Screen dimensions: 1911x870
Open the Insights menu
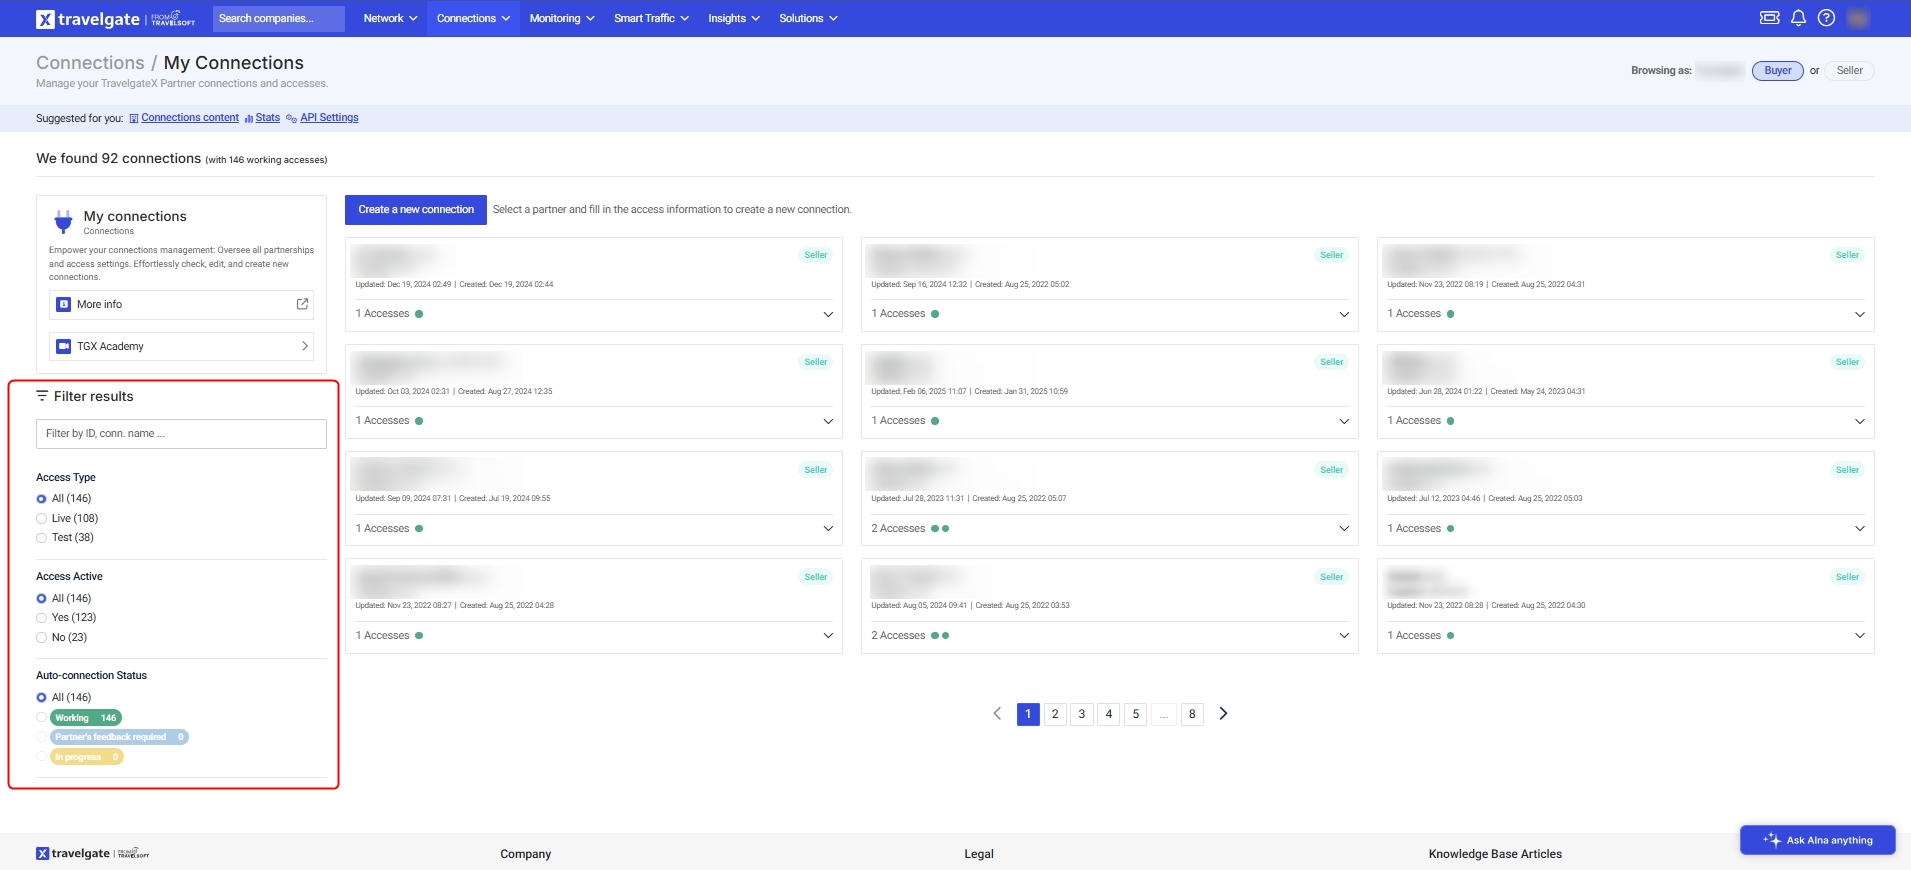[x=734, y=18]
